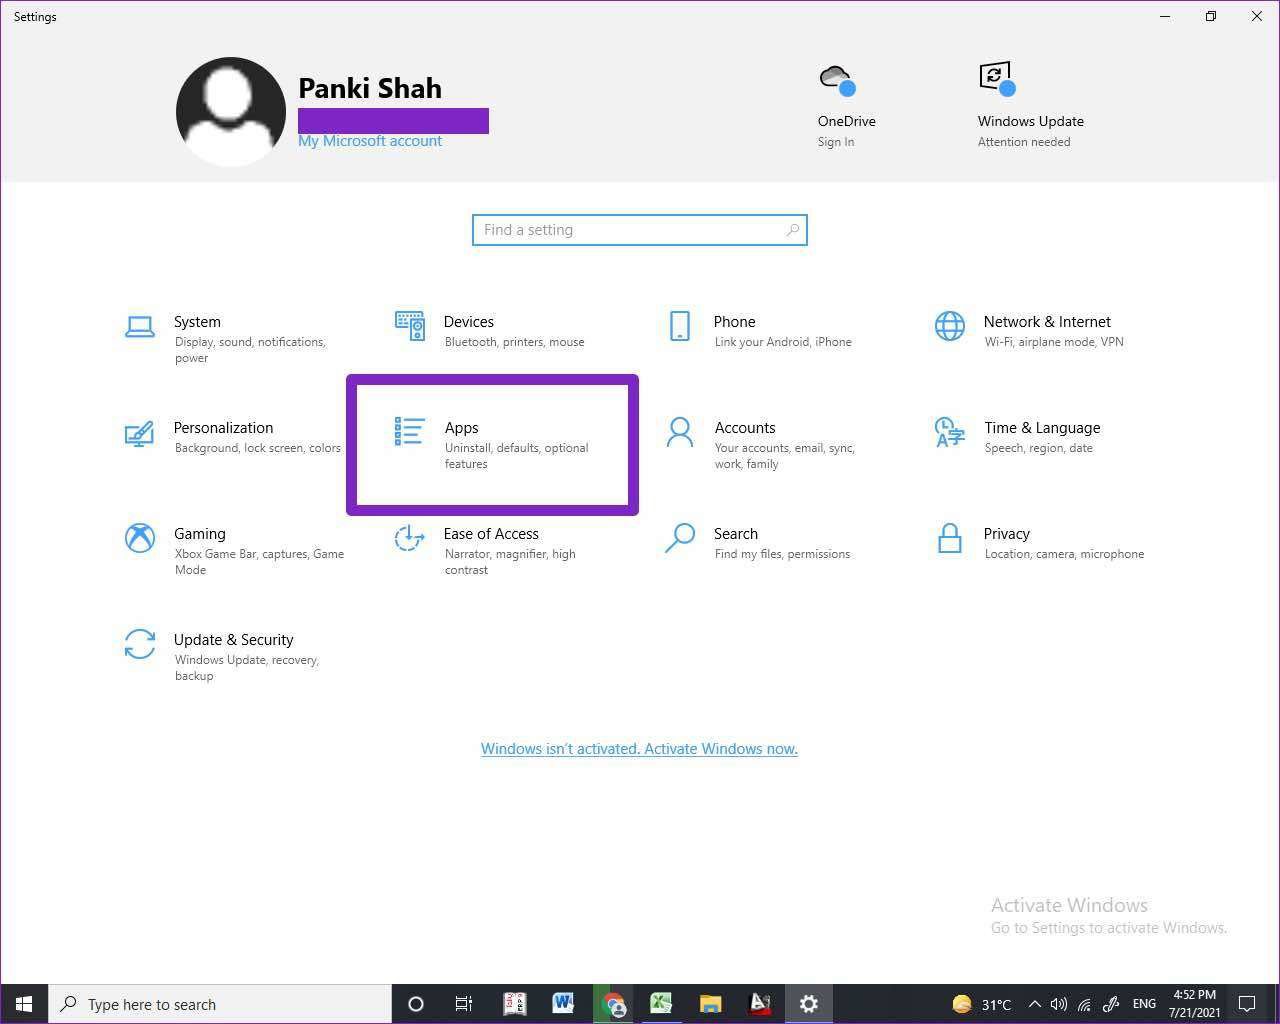
Task: Focus the Find a setting box
Action: (x=639, y=230)
